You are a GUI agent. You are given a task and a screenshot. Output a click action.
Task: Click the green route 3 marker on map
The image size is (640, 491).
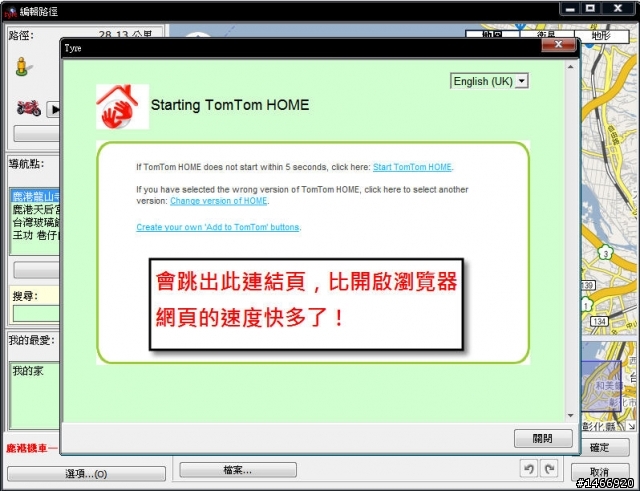point(606,253)
